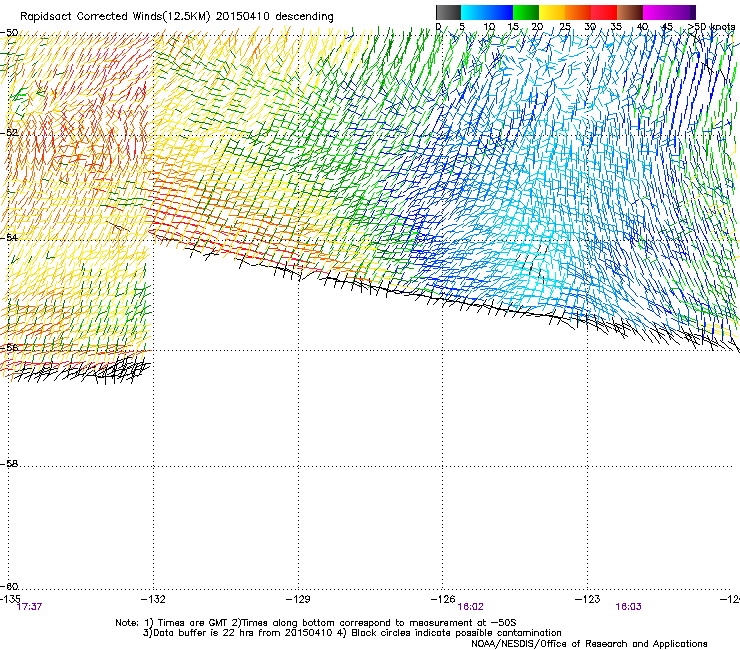Click the legend label '25'
The height and width of the screenshot is (650, 740).
[565, 27]
